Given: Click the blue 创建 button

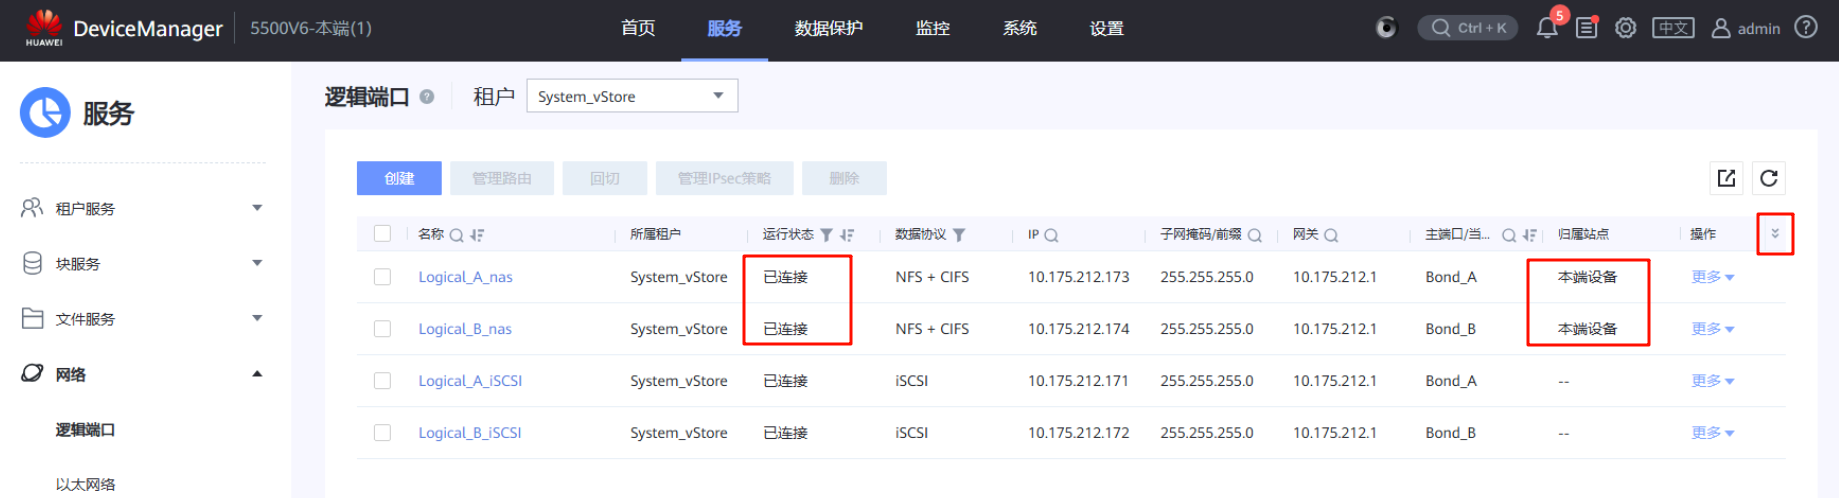Looking at the screenshot, I should click(399, 178).
